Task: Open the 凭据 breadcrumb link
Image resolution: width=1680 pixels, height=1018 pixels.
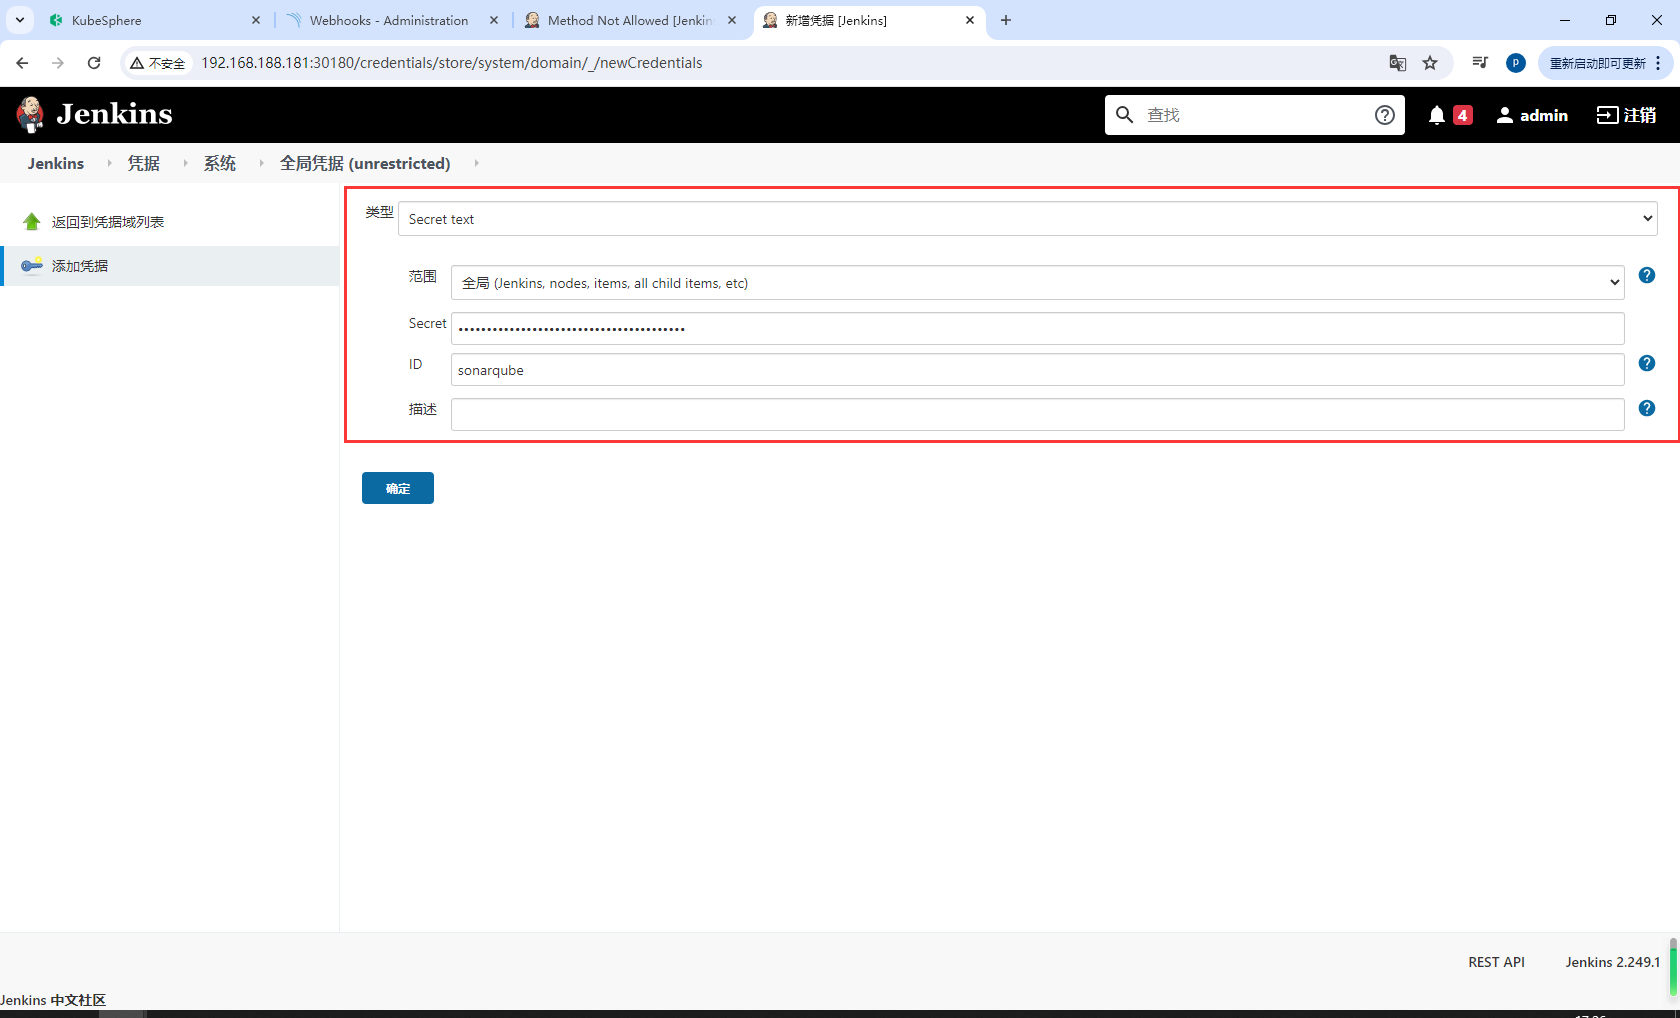Action: pyautogui.click(x=144, y=163)
